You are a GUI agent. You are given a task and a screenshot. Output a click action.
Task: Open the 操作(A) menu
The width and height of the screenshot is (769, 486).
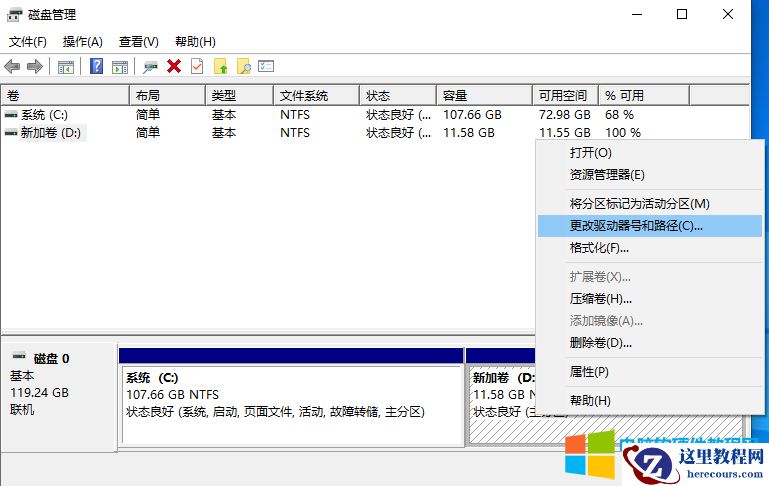tap(82, 42)
